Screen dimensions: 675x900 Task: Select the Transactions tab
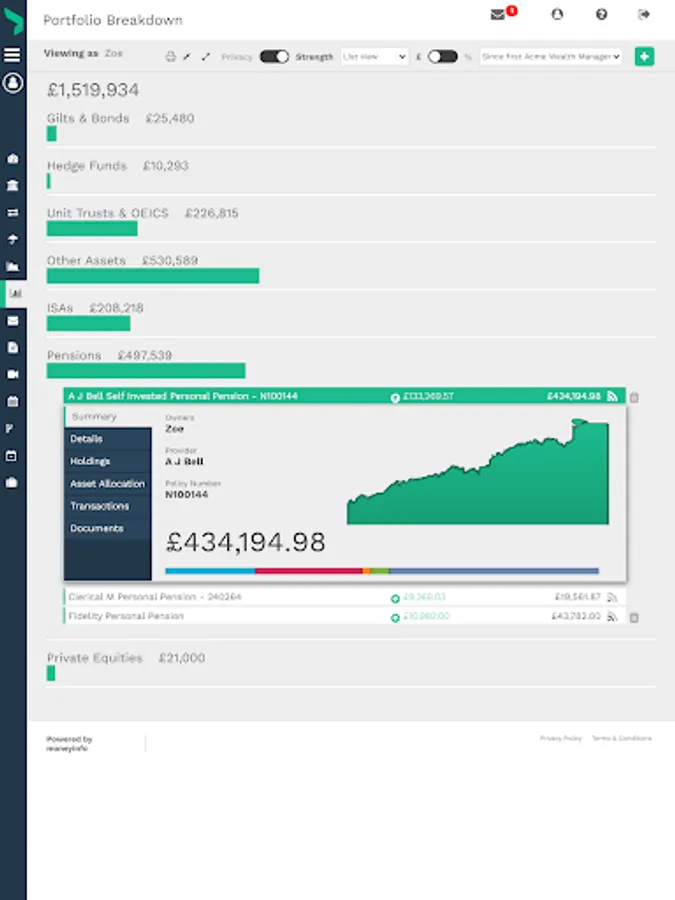(108, 506)
